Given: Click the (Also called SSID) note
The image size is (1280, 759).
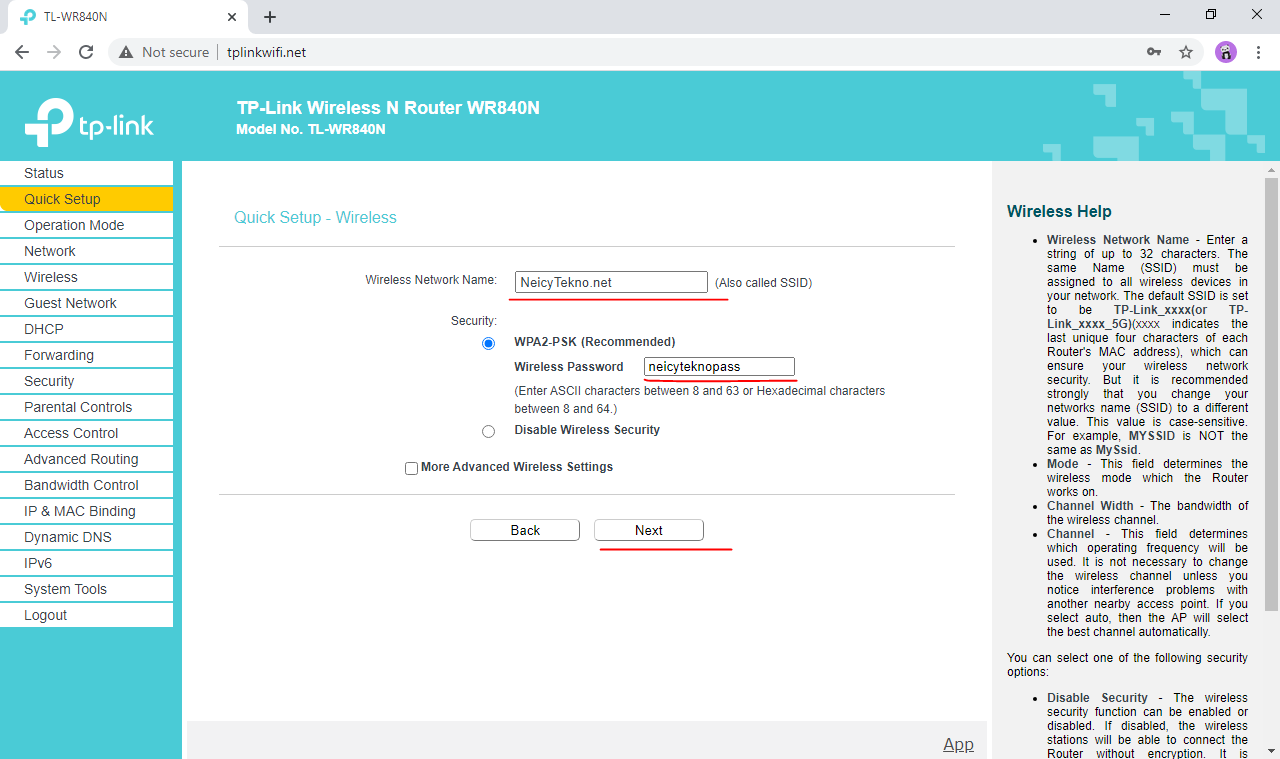Looking at the screenshot, I should point(763,283).
